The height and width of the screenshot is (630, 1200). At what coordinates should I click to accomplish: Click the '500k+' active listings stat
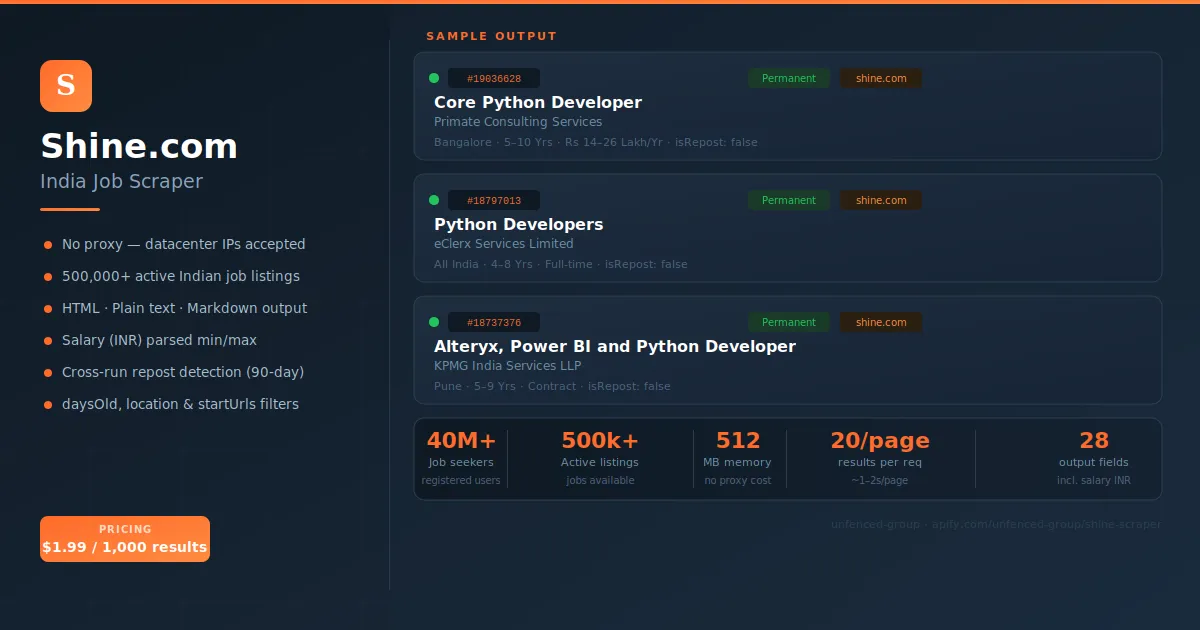click(600, 441)
